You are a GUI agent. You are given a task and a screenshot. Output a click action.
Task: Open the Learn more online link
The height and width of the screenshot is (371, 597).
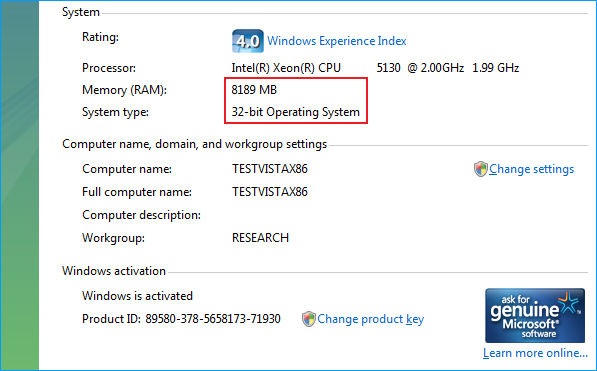(535, 353)
